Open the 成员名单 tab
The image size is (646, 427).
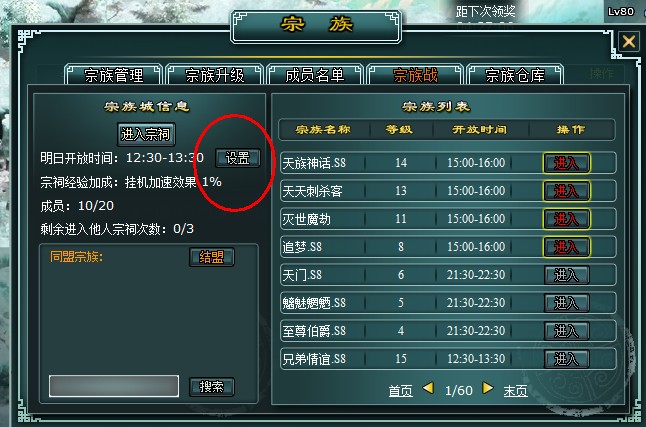point(315,75)
